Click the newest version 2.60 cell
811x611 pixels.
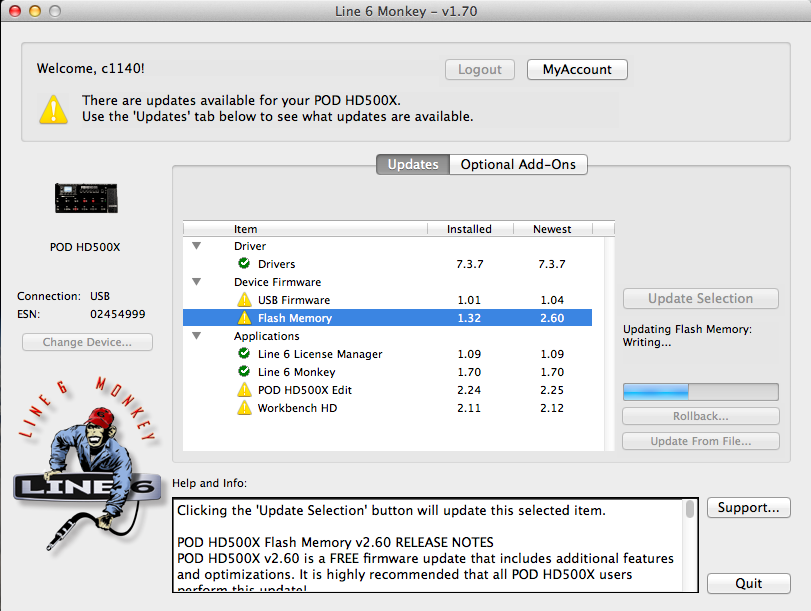[x=552, y=318]
